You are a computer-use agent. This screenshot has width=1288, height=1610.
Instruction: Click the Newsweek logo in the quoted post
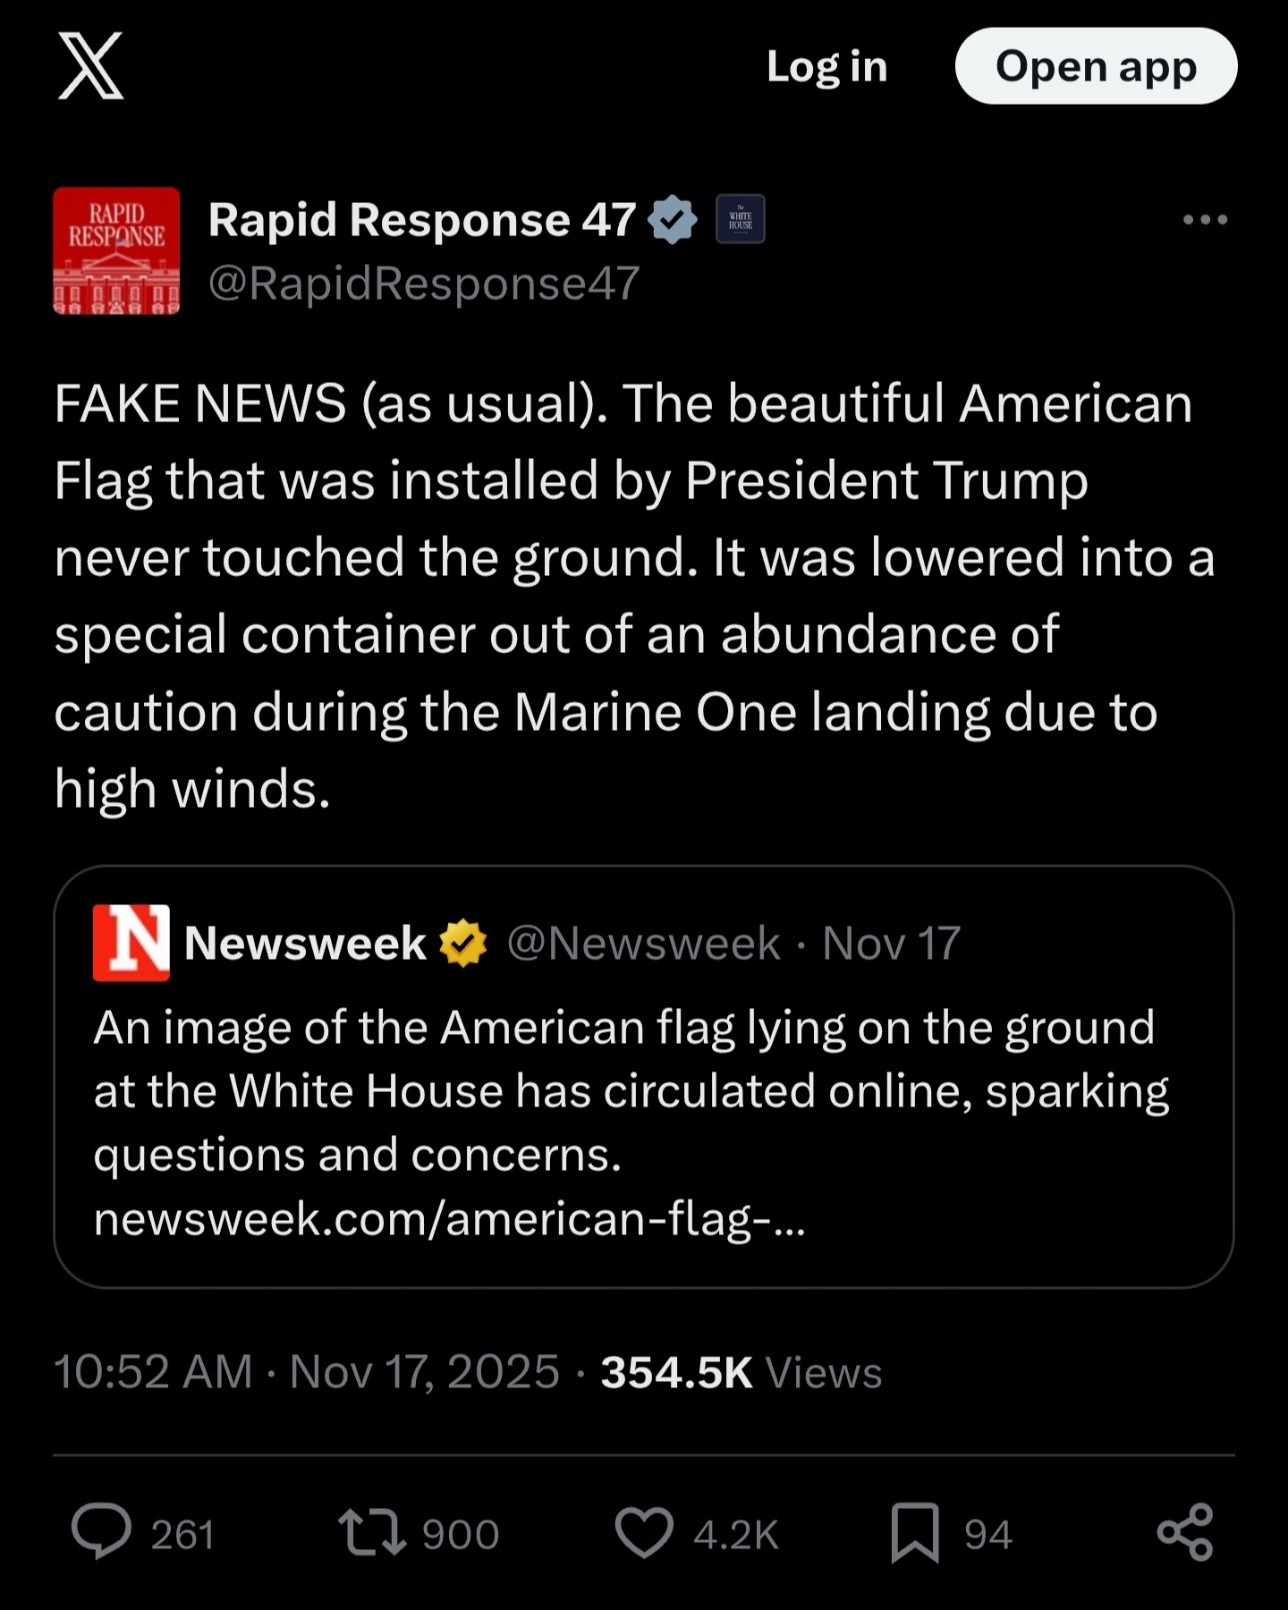click(x=131, y=943)
